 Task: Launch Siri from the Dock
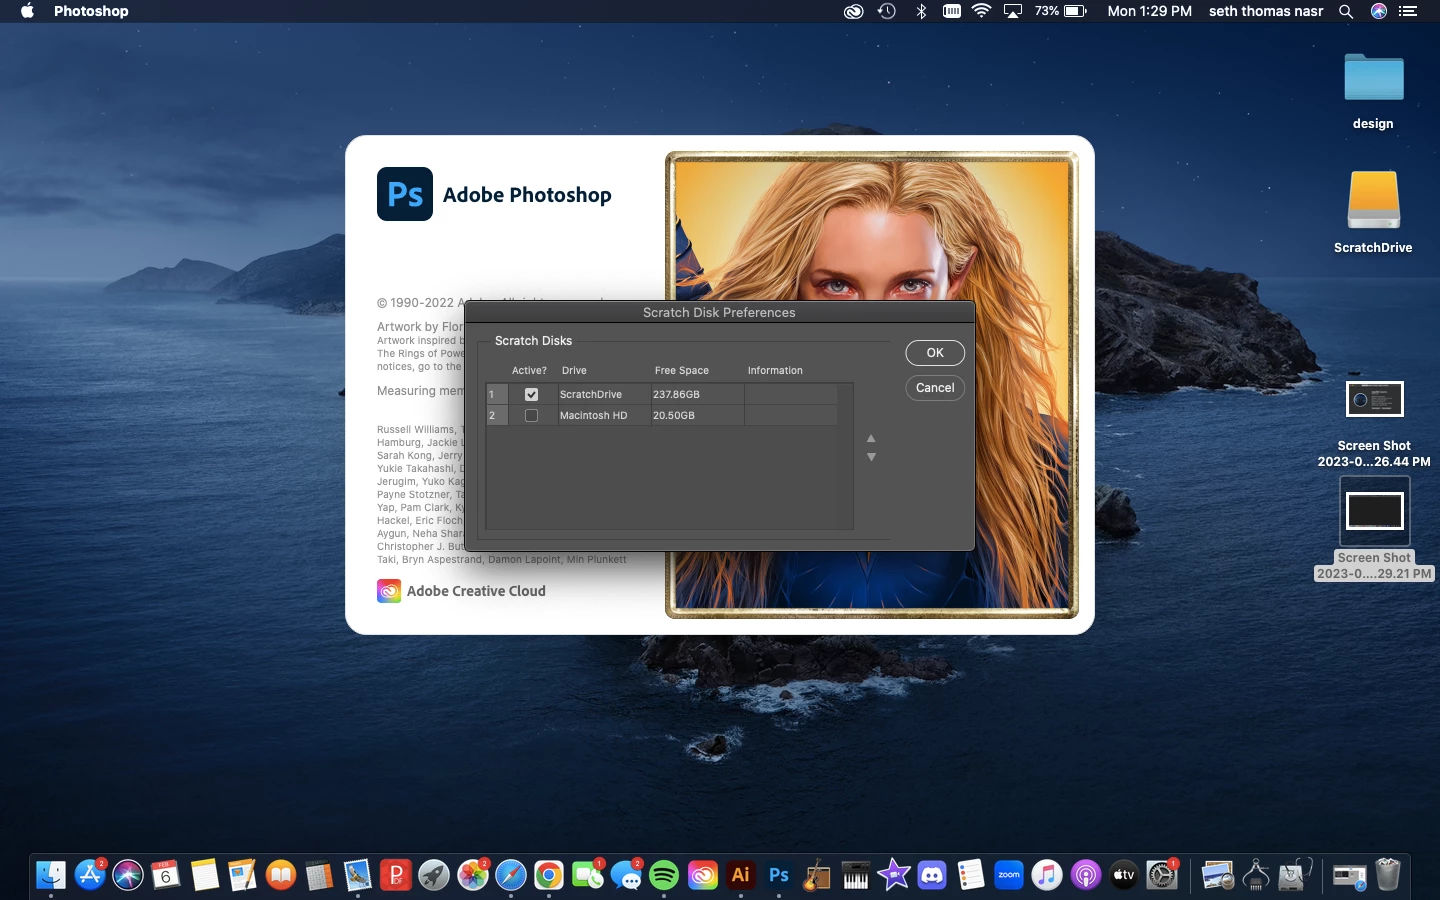click(128, 876)
